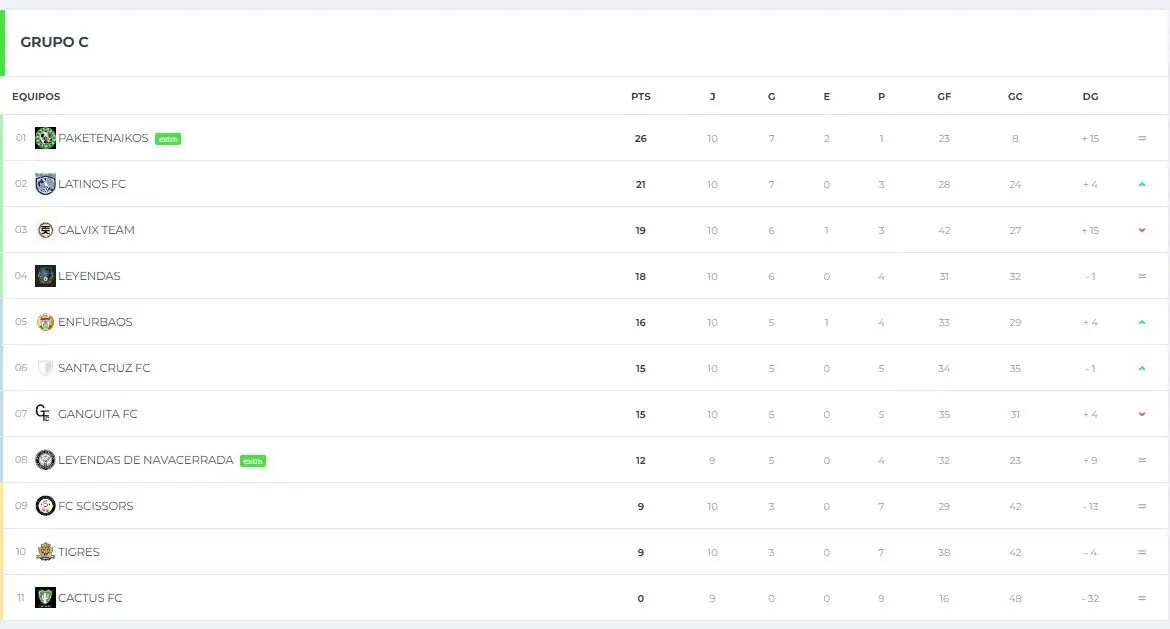Click the PTS column header

(641, 96)
